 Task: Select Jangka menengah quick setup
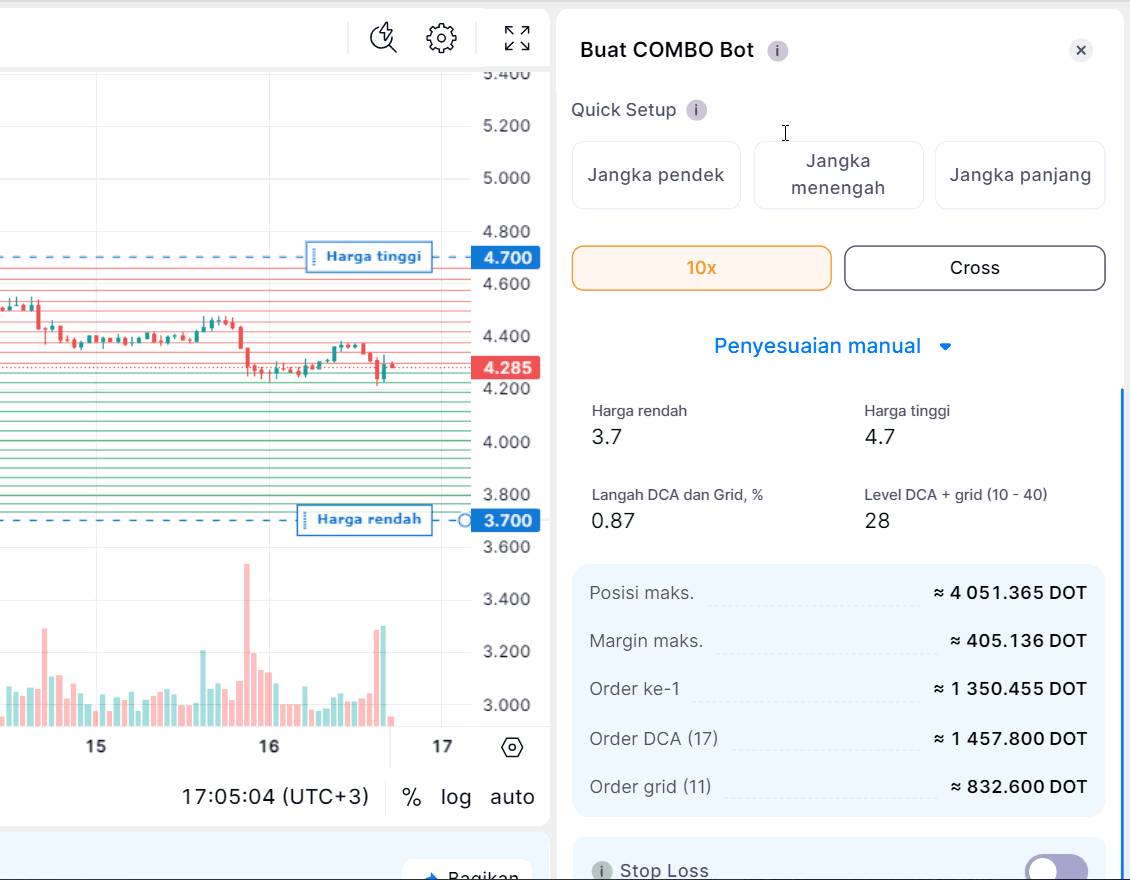pos(838,175)
